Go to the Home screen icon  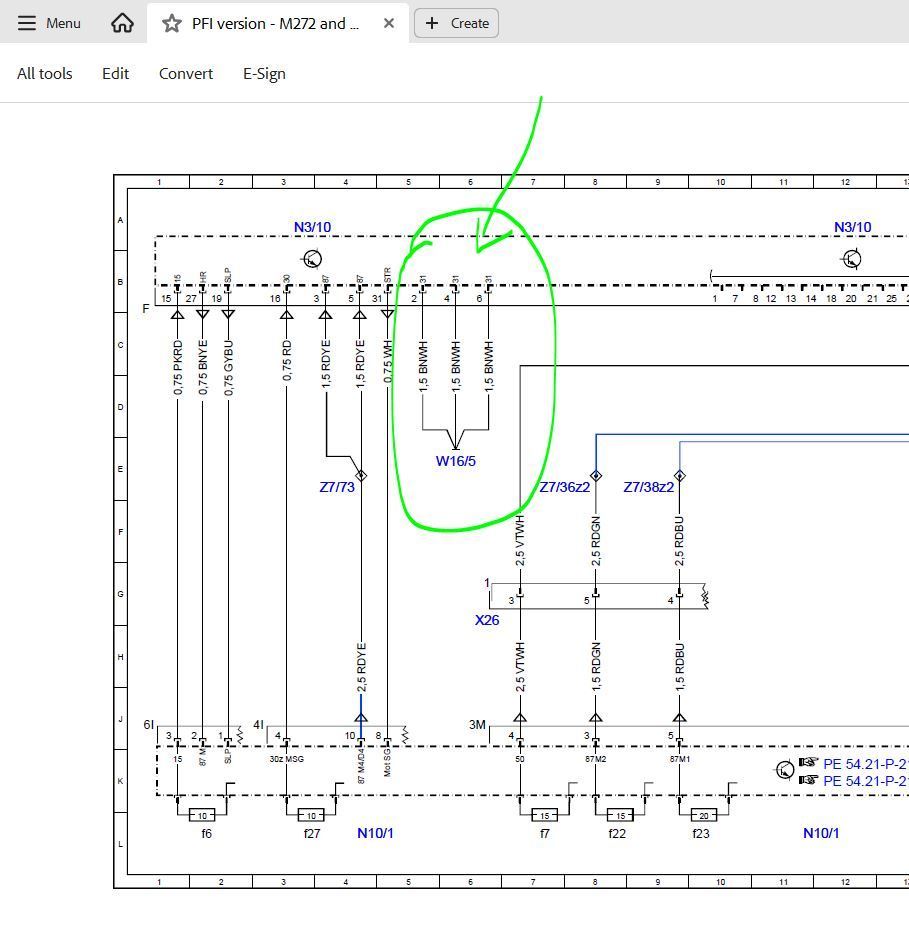click(122, 23)
